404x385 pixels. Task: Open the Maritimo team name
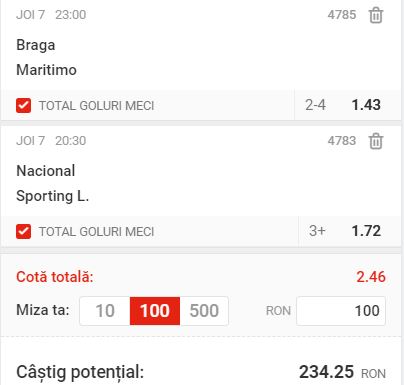(x=46, y=70)
